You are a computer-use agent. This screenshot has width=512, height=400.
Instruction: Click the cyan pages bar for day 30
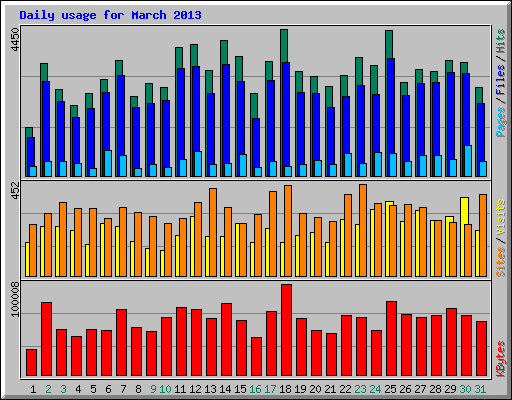pyautogui.click(x=468, y=161)
